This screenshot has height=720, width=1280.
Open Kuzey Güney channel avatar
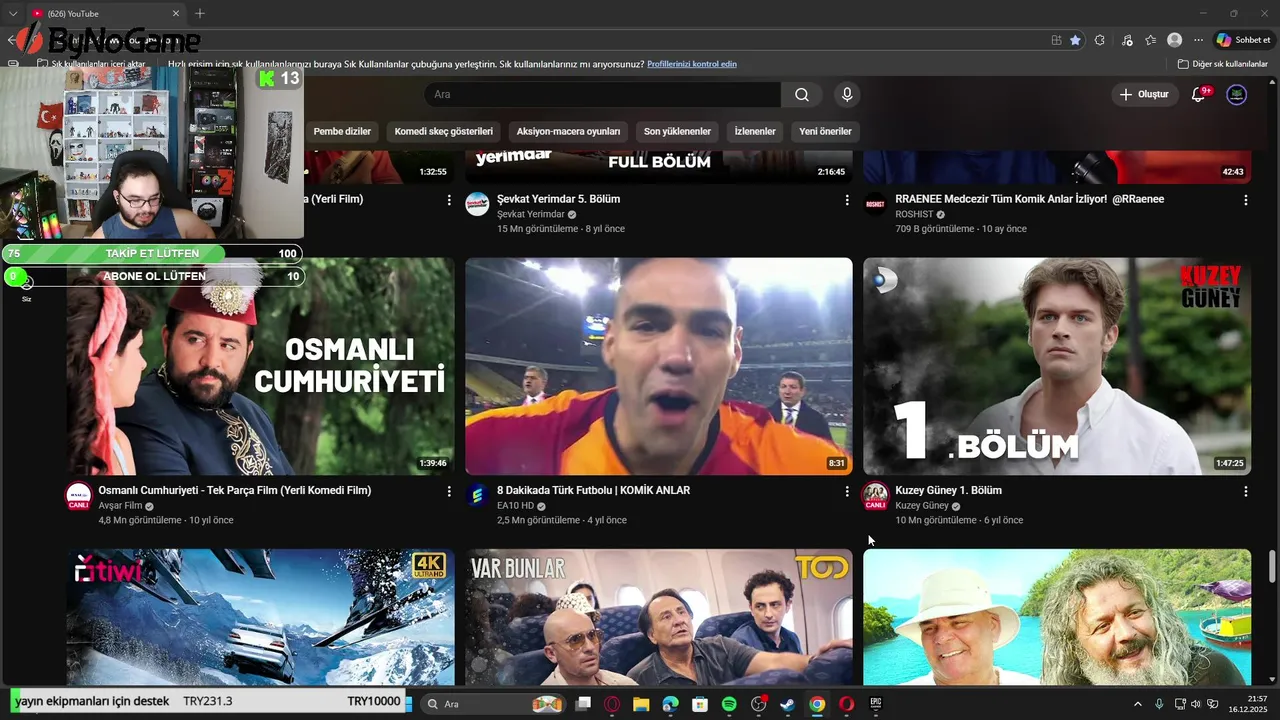point(876,496)
